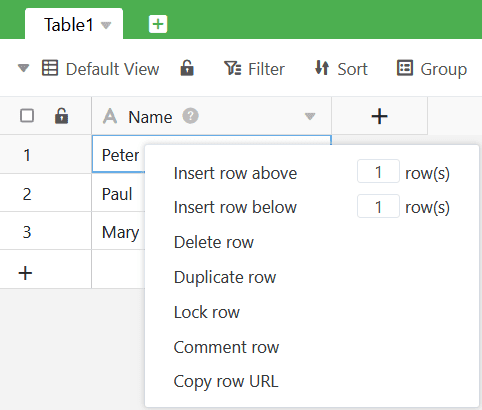This screenshot has width=482, height=410.
Task: Click the Name column help question icon
Action: (x=190, y=116)
